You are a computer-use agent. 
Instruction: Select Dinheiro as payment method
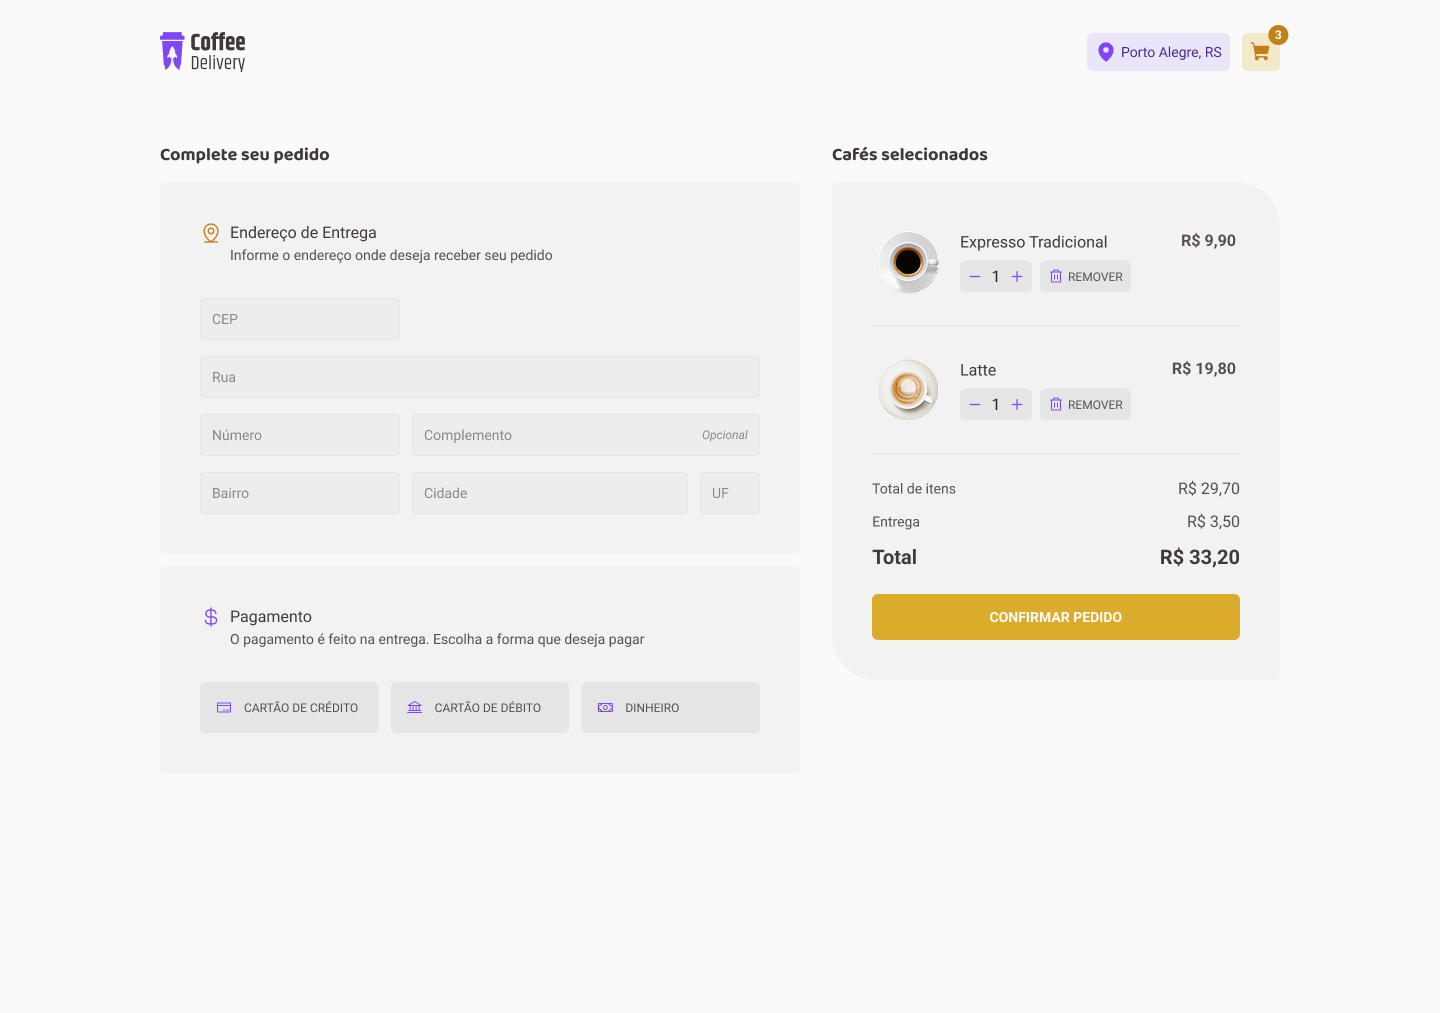670,707
